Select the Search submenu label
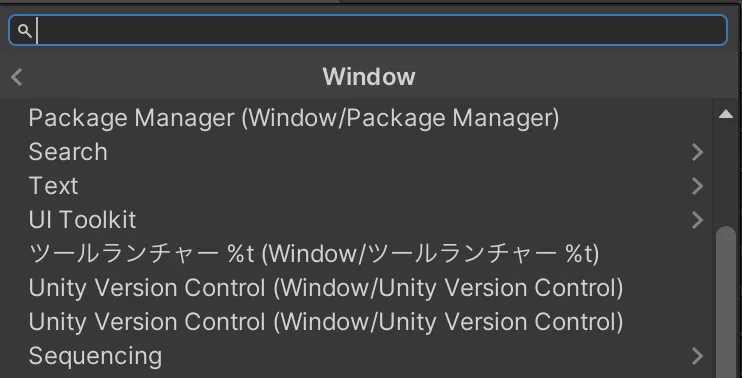Screen dimensions: 742x378 pyautogui.click(x=68, y=152)
